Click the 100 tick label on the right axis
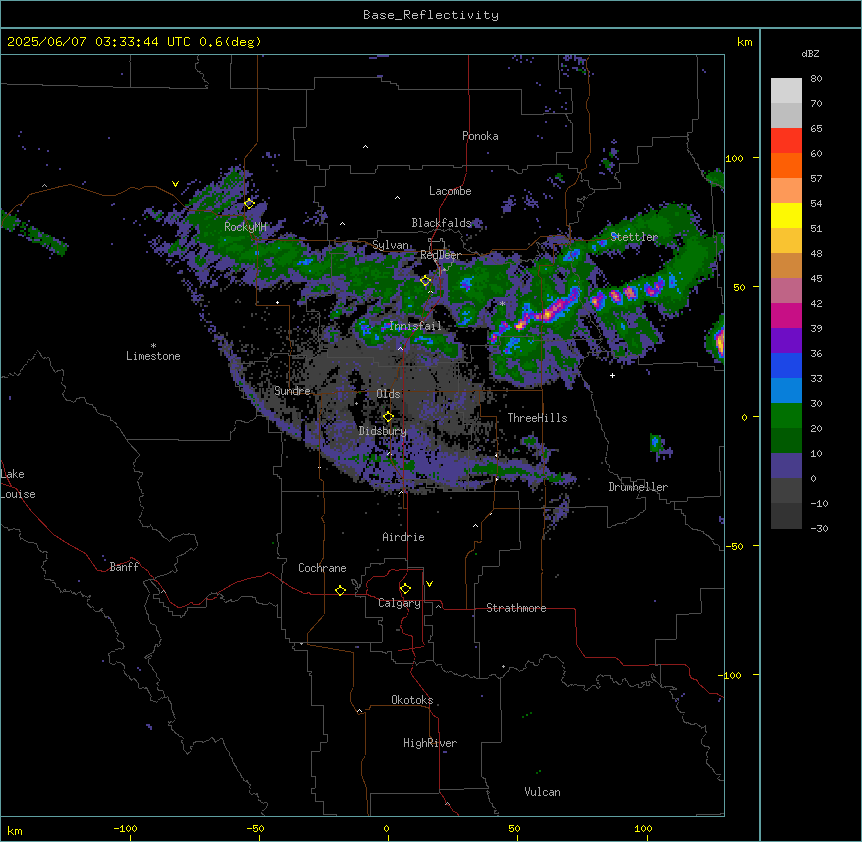This screenshot has height=842, width=862. pos(734,158)
